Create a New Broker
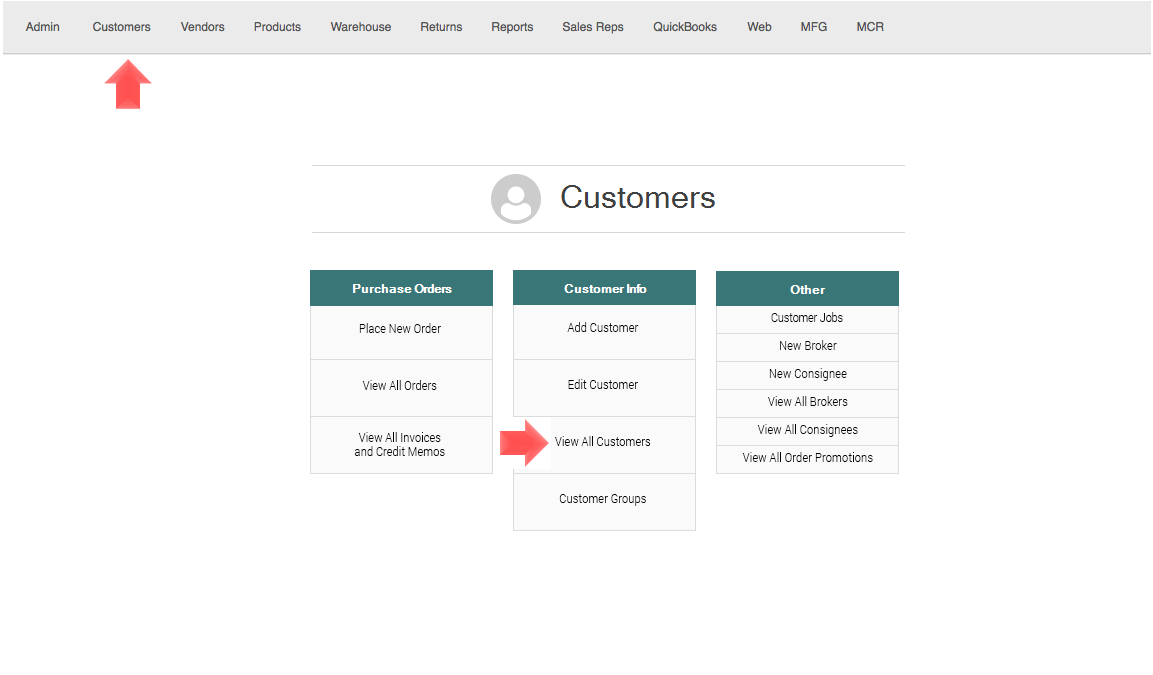This screenshot has height=675, width=1153. tap(807, 346)
